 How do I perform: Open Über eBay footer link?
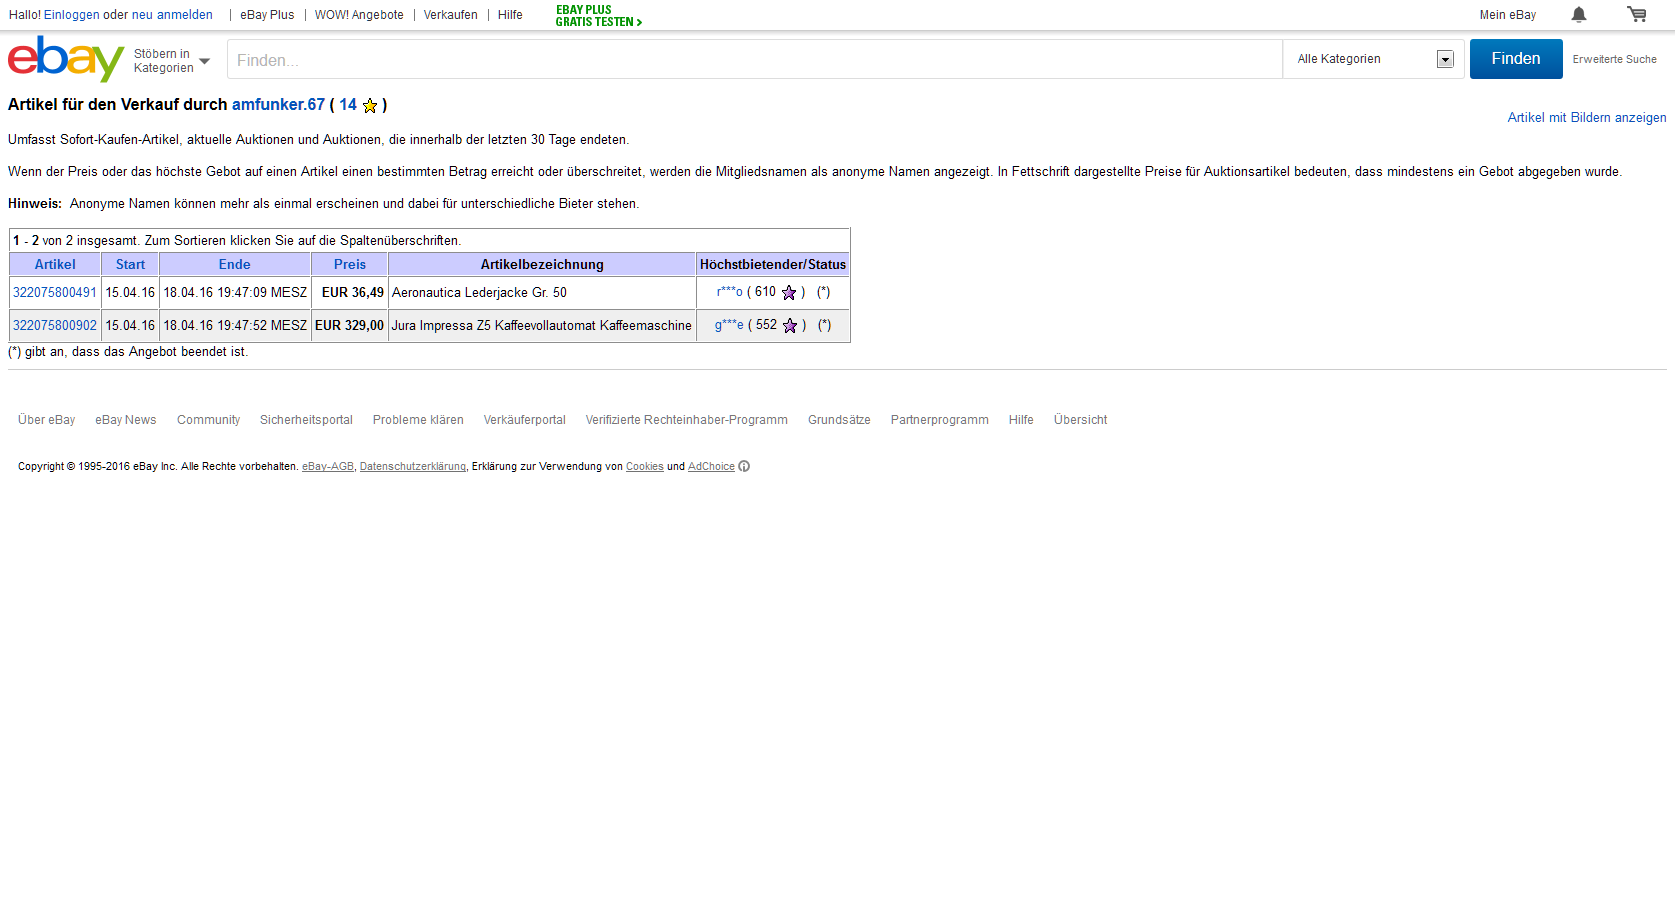pos(47,420)
